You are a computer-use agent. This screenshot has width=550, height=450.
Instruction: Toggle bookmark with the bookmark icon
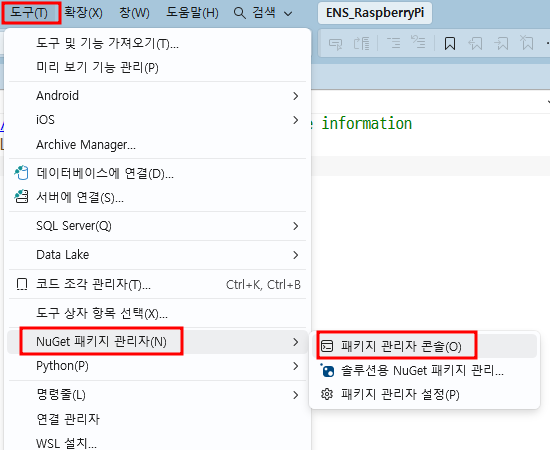coord(450,43)
